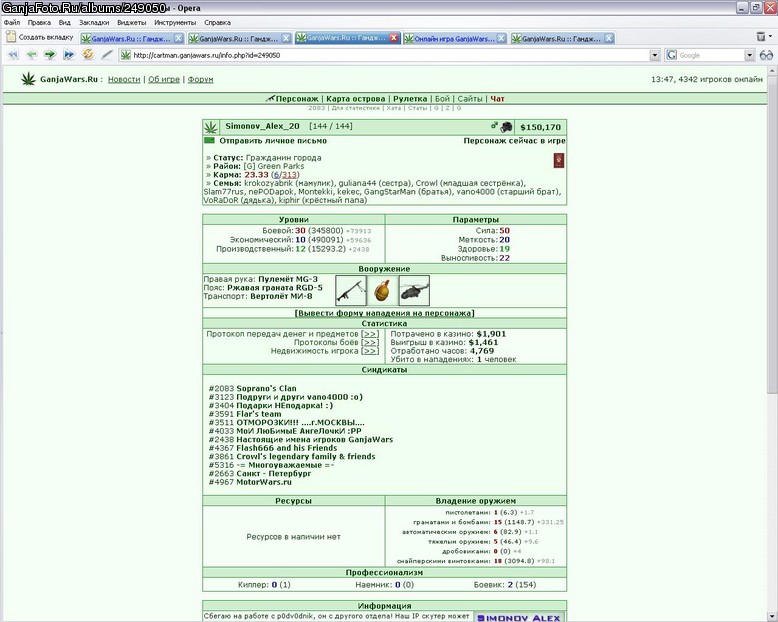Open the closed tabs trash icon

761,37
